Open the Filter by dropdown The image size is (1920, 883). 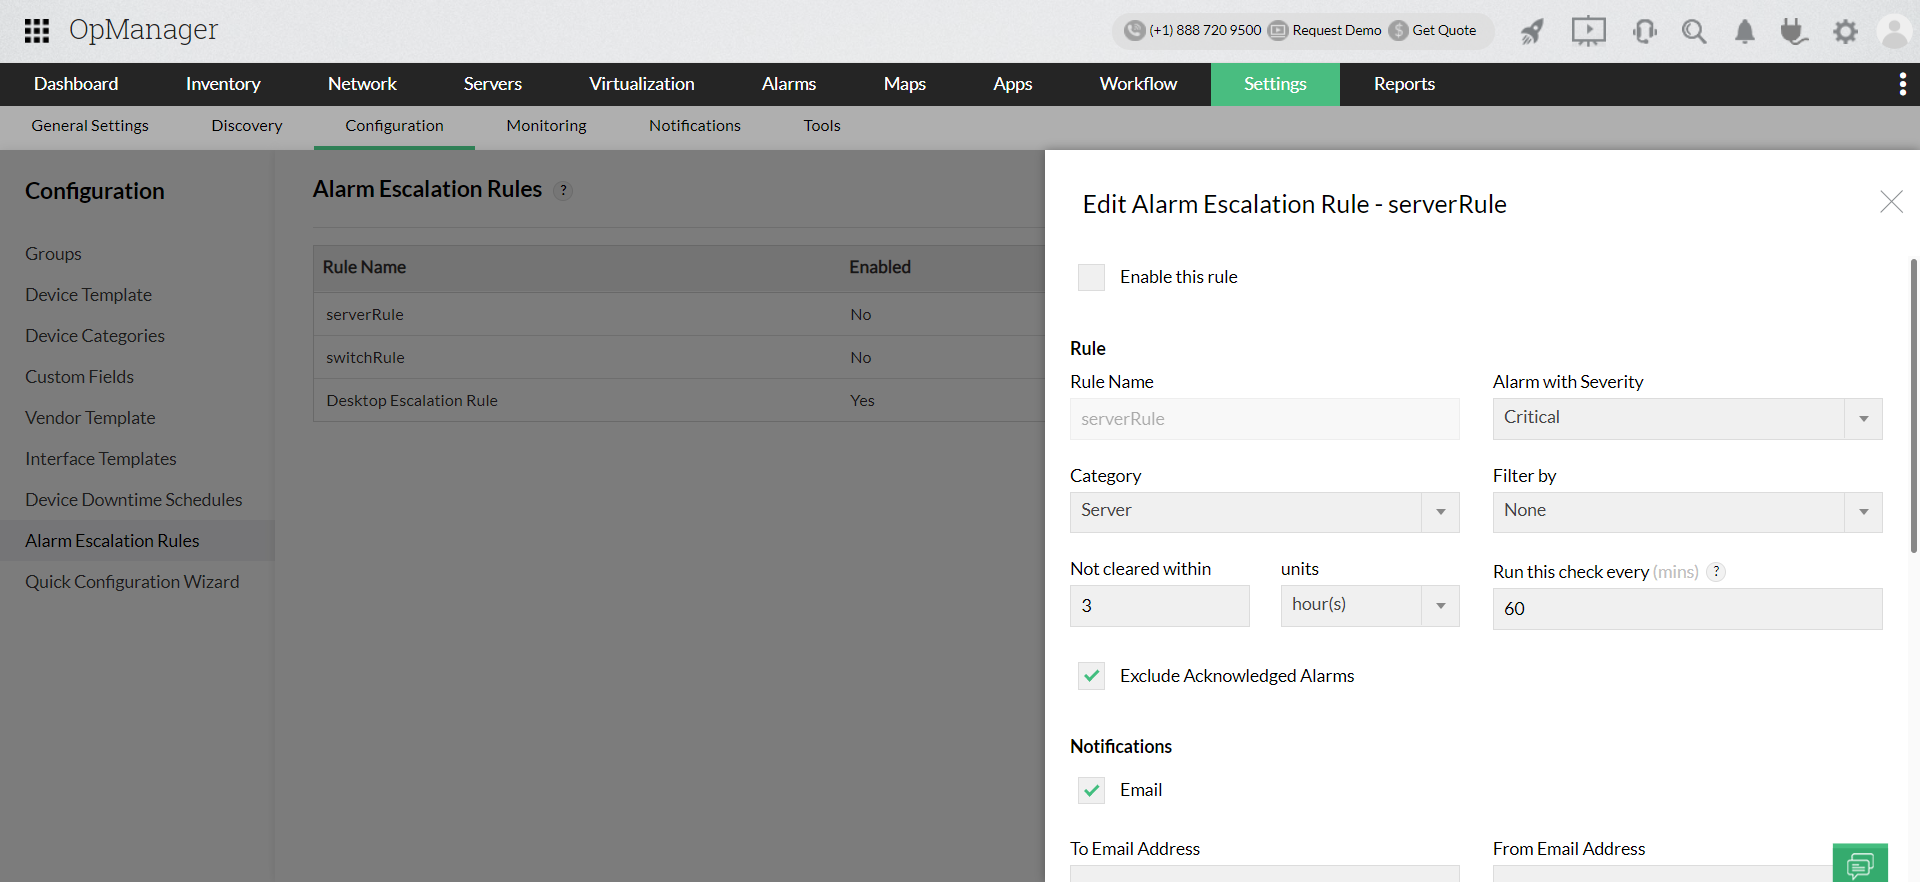tap(1687, 512)
